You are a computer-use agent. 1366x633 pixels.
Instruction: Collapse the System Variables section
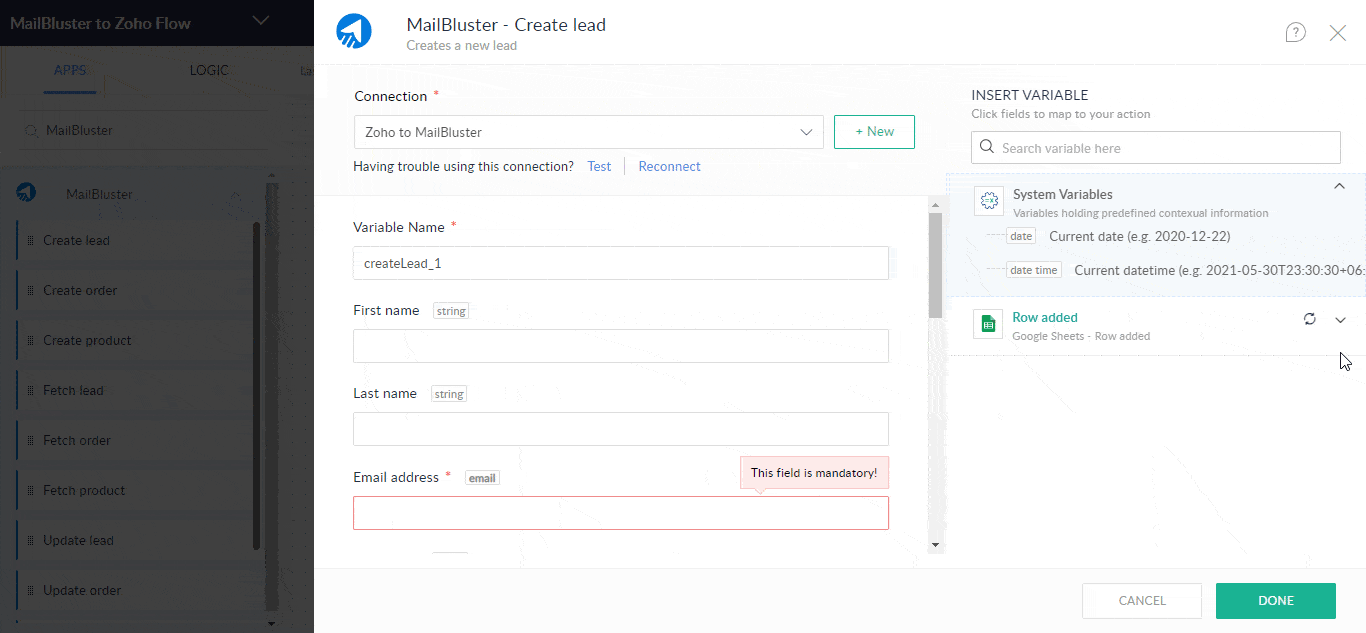pos(1340,186)
